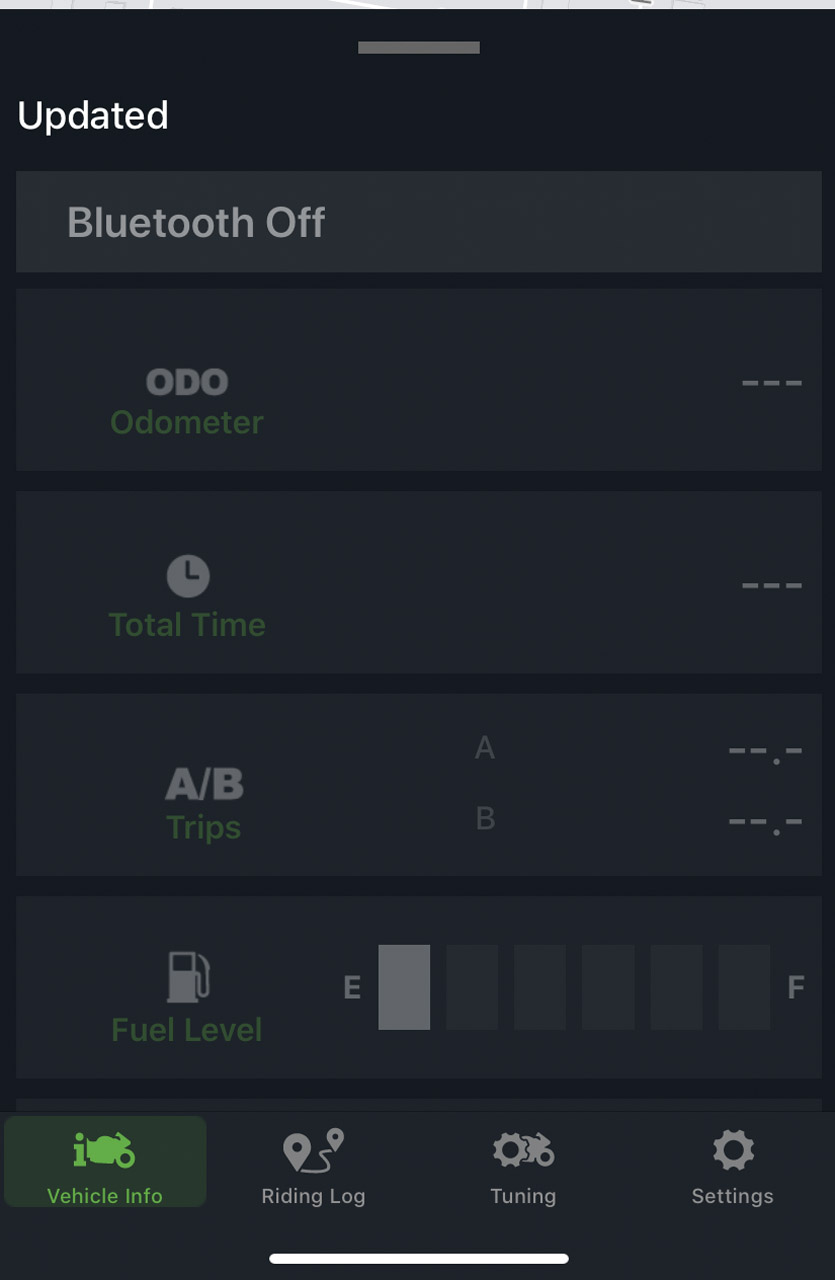The height and width of the screenshot is (1280, 835).
Task: Tap the fuel pump icon
Action: [x=187, y=976]
